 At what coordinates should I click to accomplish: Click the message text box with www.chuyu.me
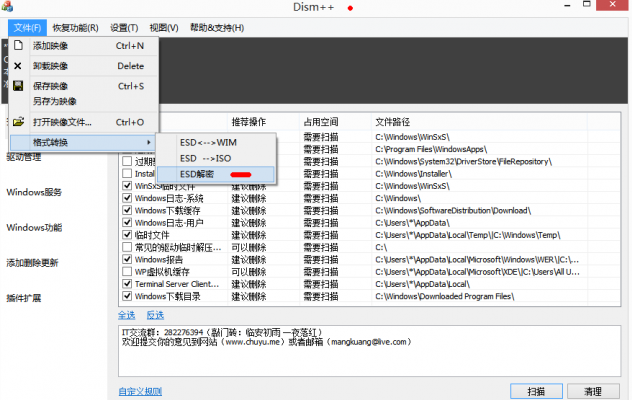click(369, 351)
